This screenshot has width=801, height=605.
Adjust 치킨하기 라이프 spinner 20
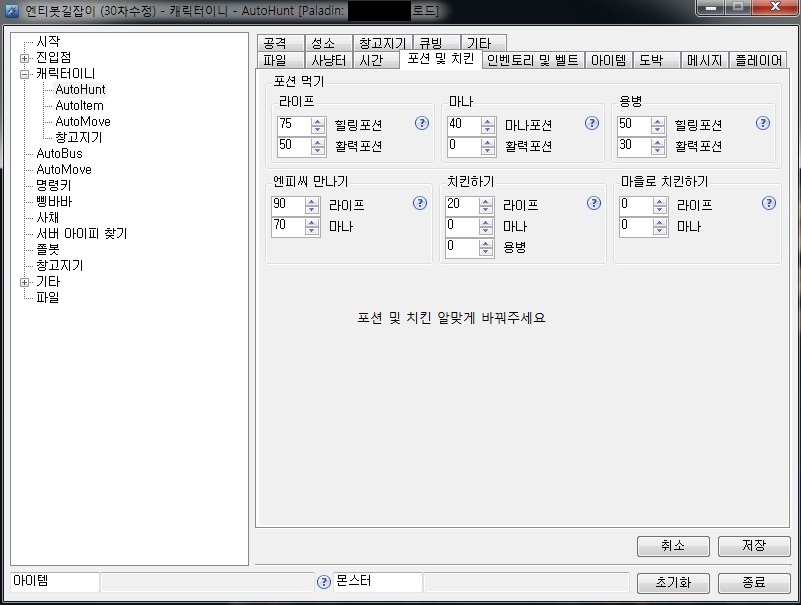469,205
